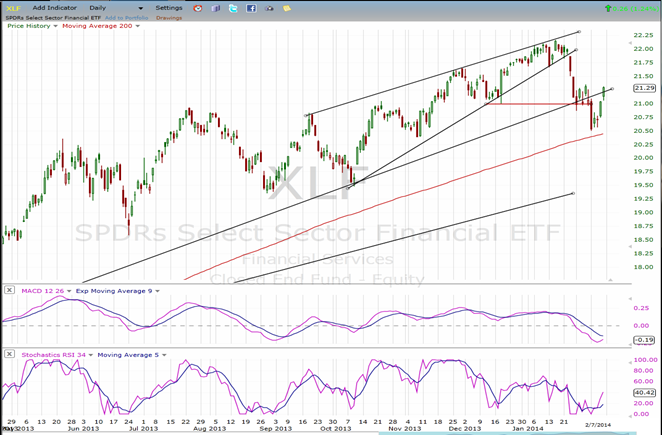Open the Stochastics RSI 34 dropdown
The height and width of the screenshot is (435, 662).
tap(91, 355)
